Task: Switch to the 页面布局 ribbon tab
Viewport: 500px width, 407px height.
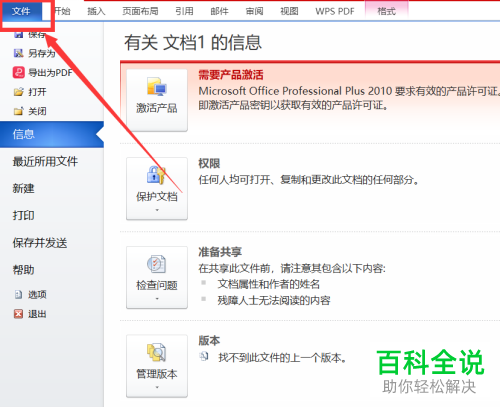Action: click(x=140, y=11)
